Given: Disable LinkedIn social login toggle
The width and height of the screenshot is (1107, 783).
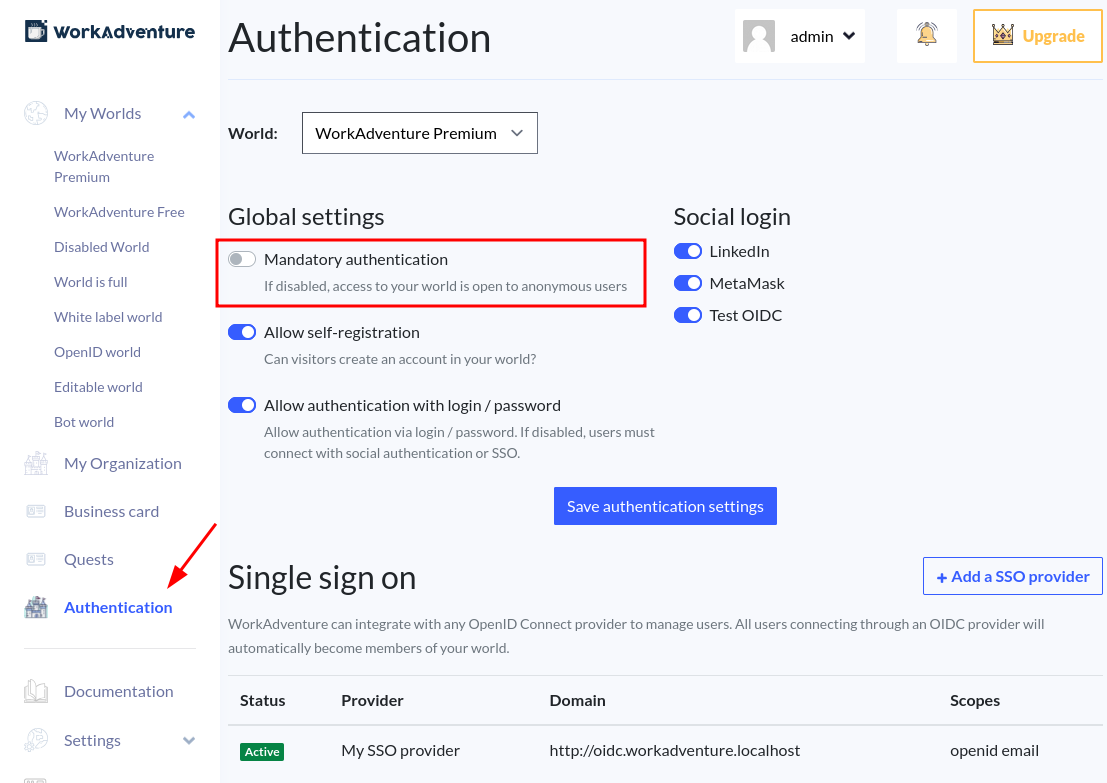Looking at the screenshot, I should point(688,251).
